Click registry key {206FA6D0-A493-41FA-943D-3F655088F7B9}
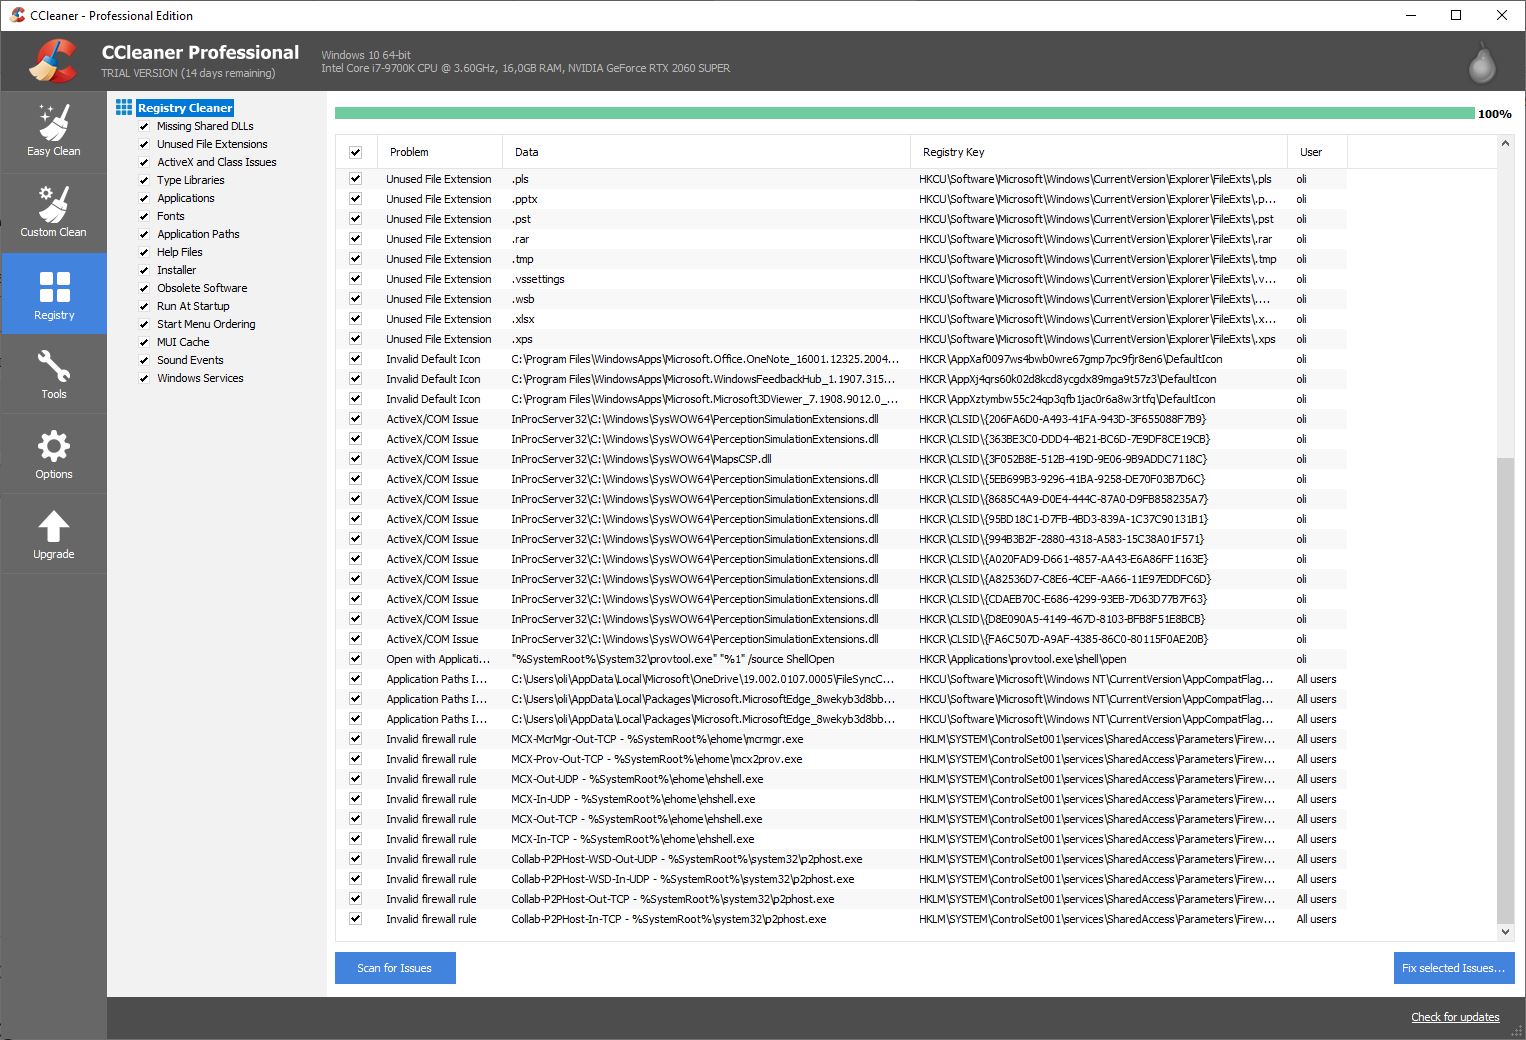Screen dimensions: 1526x1040 click(1062, 419)
